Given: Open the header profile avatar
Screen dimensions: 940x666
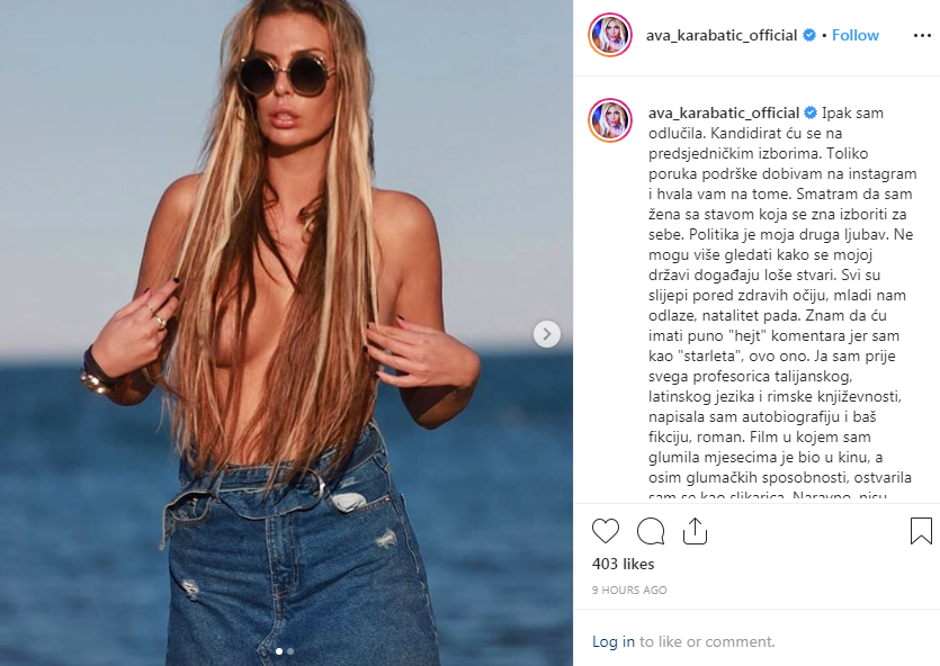Looking at the screenshot, I should [x=610, y=35].
